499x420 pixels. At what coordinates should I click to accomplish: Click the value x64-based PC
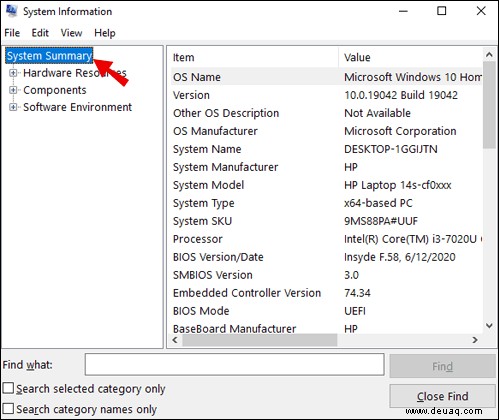tap(378, 203)
